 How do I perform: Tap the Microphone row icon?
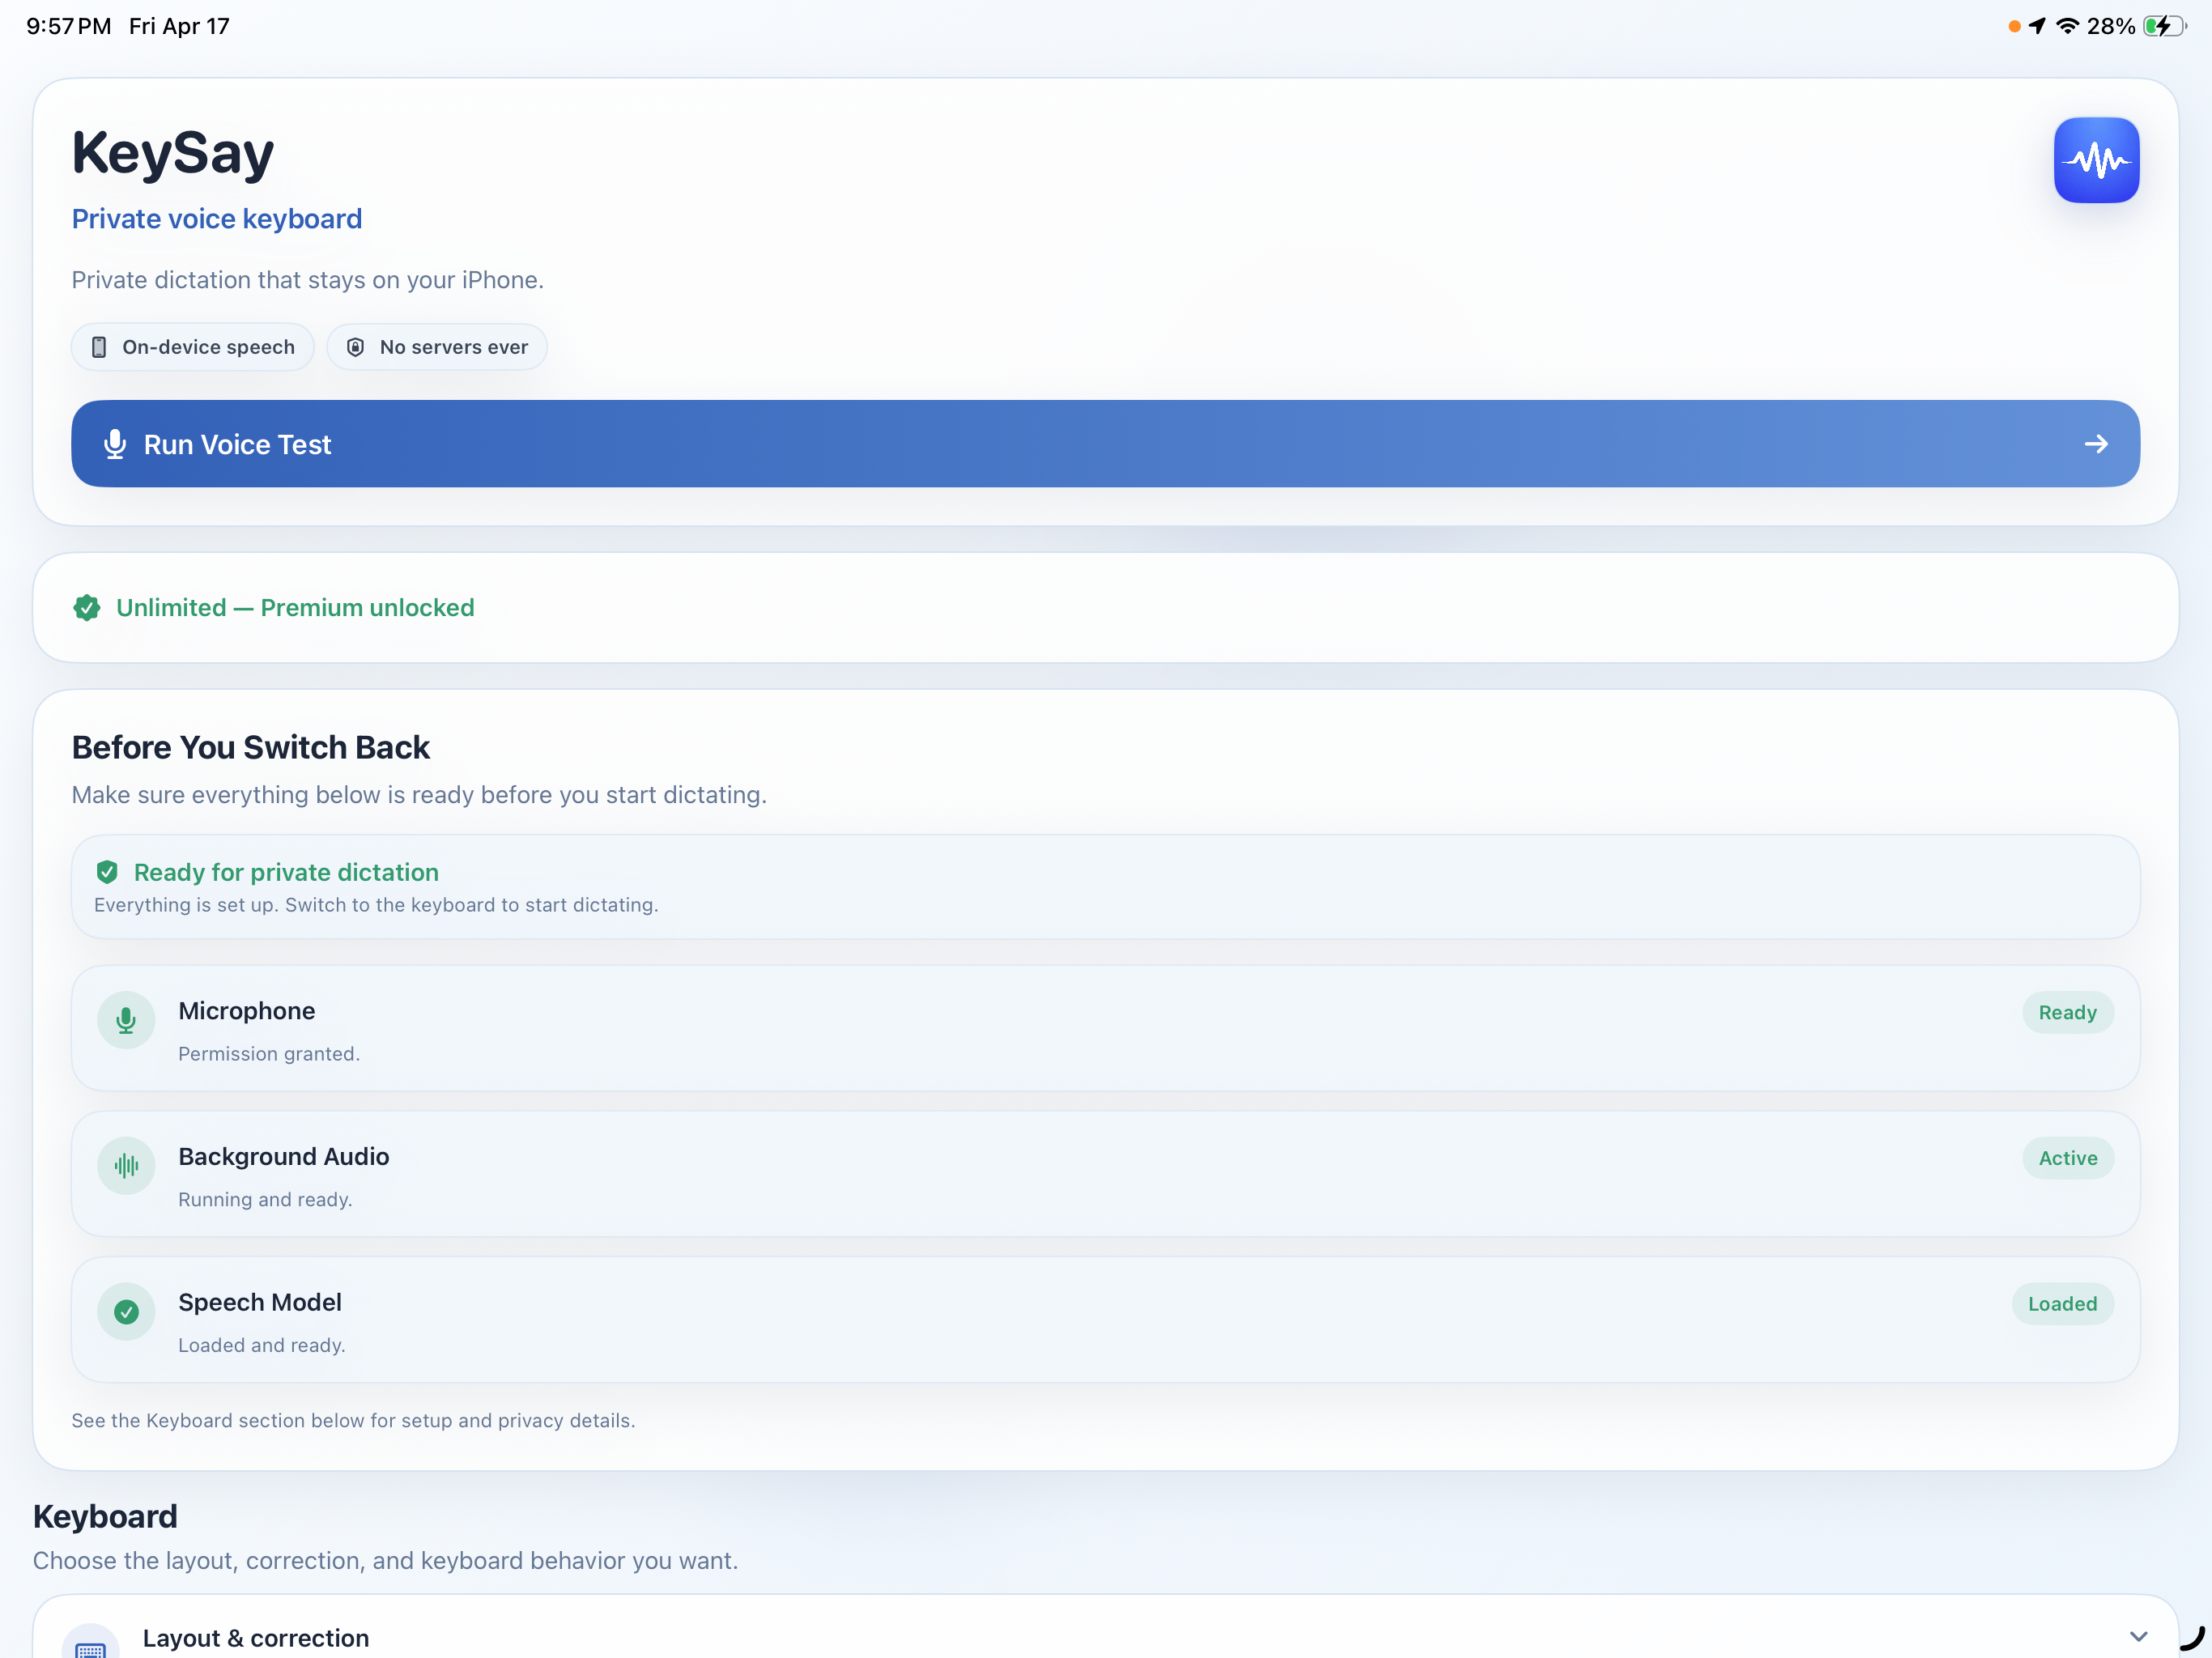(x=126, y=1020)
